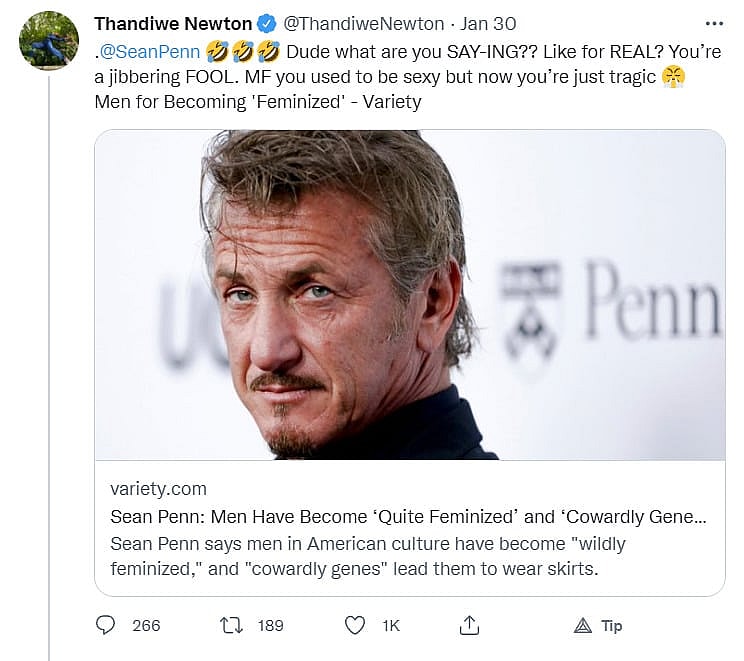Click the 189 retweets count
This screenshot has width=744, height=661.
pos(270,626)
